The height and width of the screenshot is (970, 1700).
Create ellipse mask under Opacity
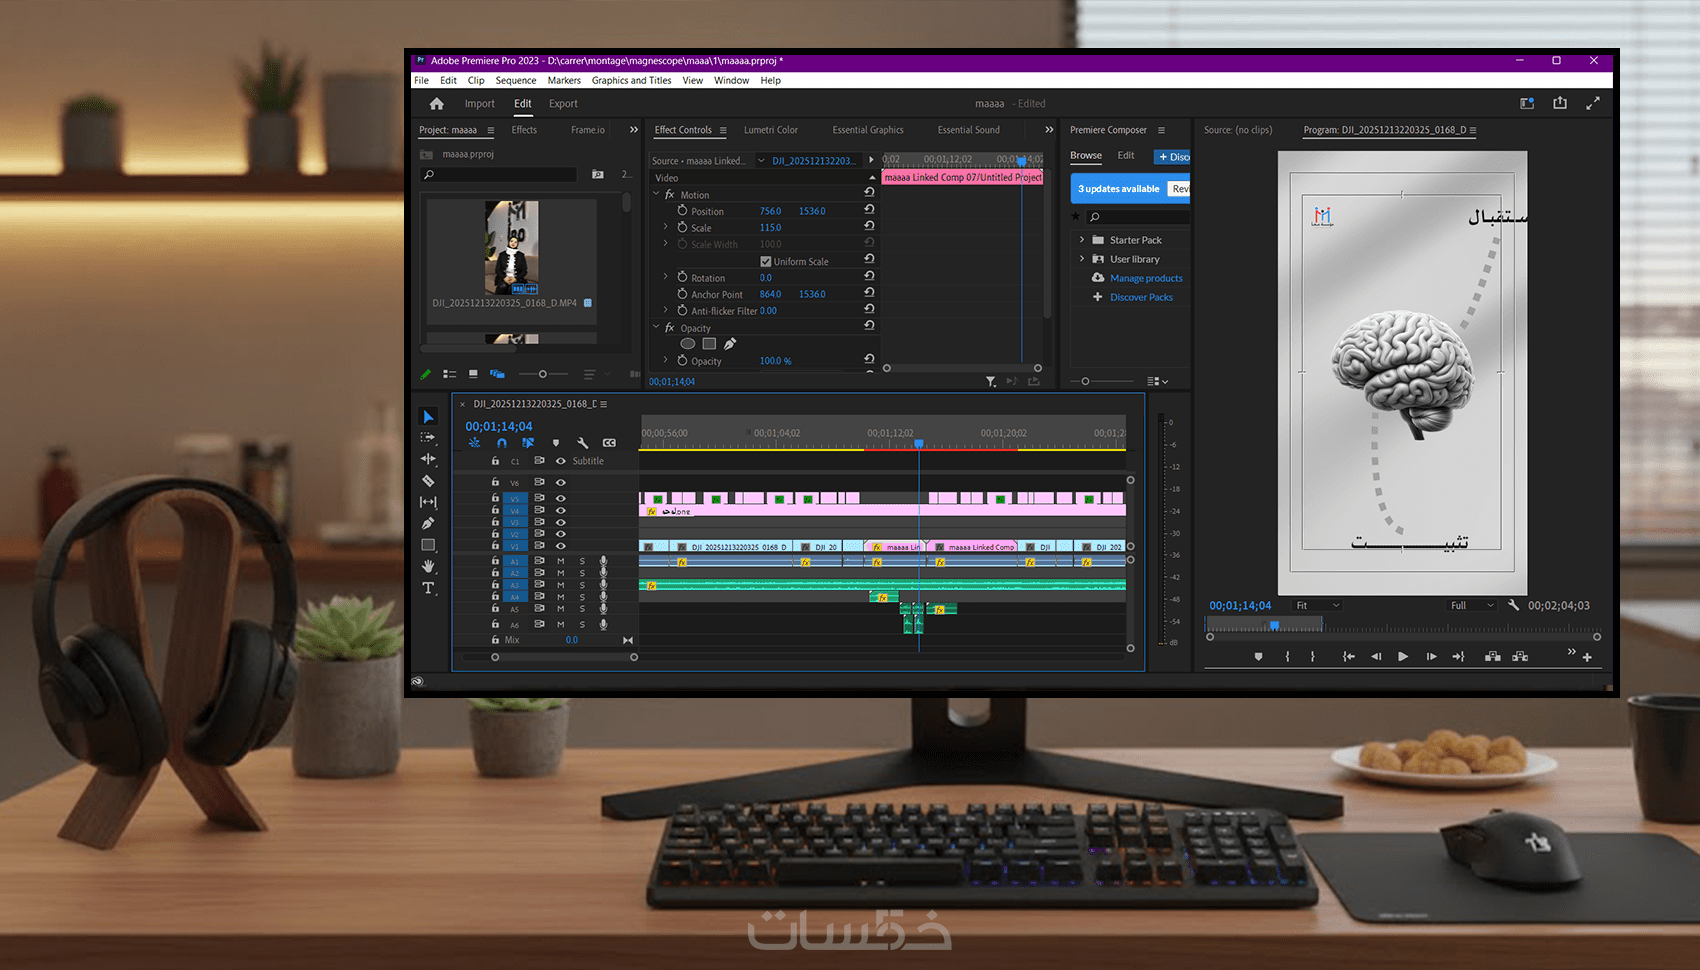pos(688,344)
